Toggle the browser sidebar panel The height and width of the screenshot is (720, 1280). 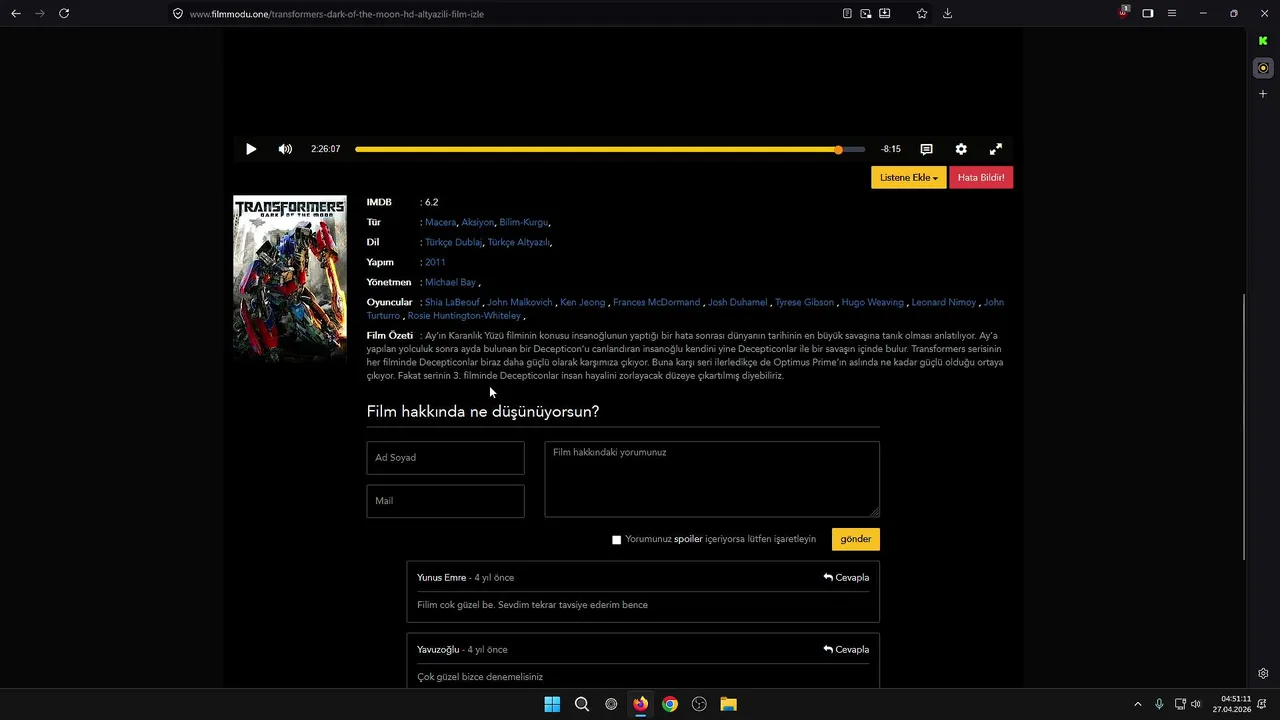1148,13
